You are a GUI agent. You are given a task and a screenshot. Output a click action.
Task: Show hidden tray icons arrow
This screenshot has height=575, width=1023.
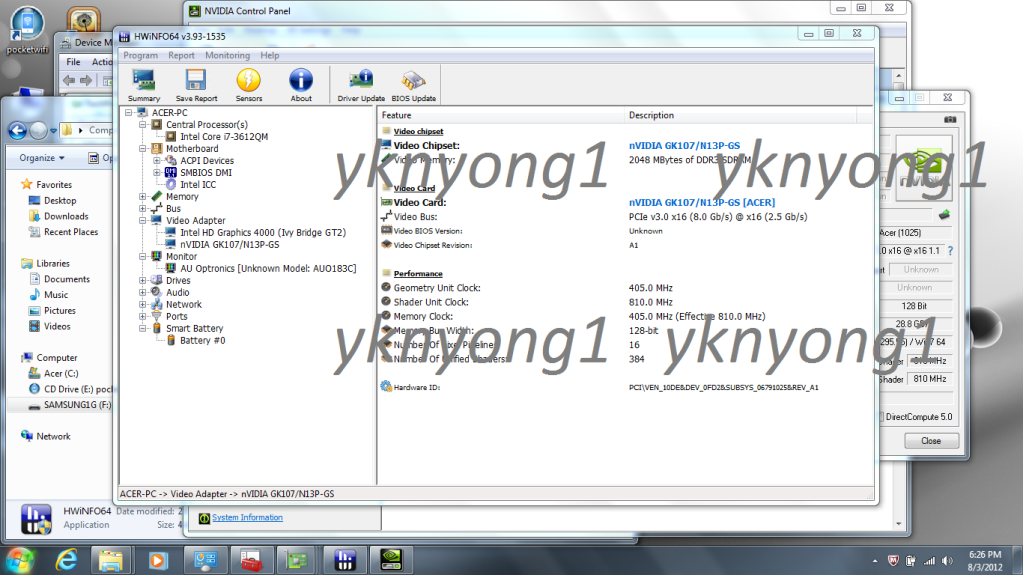click(x=875, y=561)
